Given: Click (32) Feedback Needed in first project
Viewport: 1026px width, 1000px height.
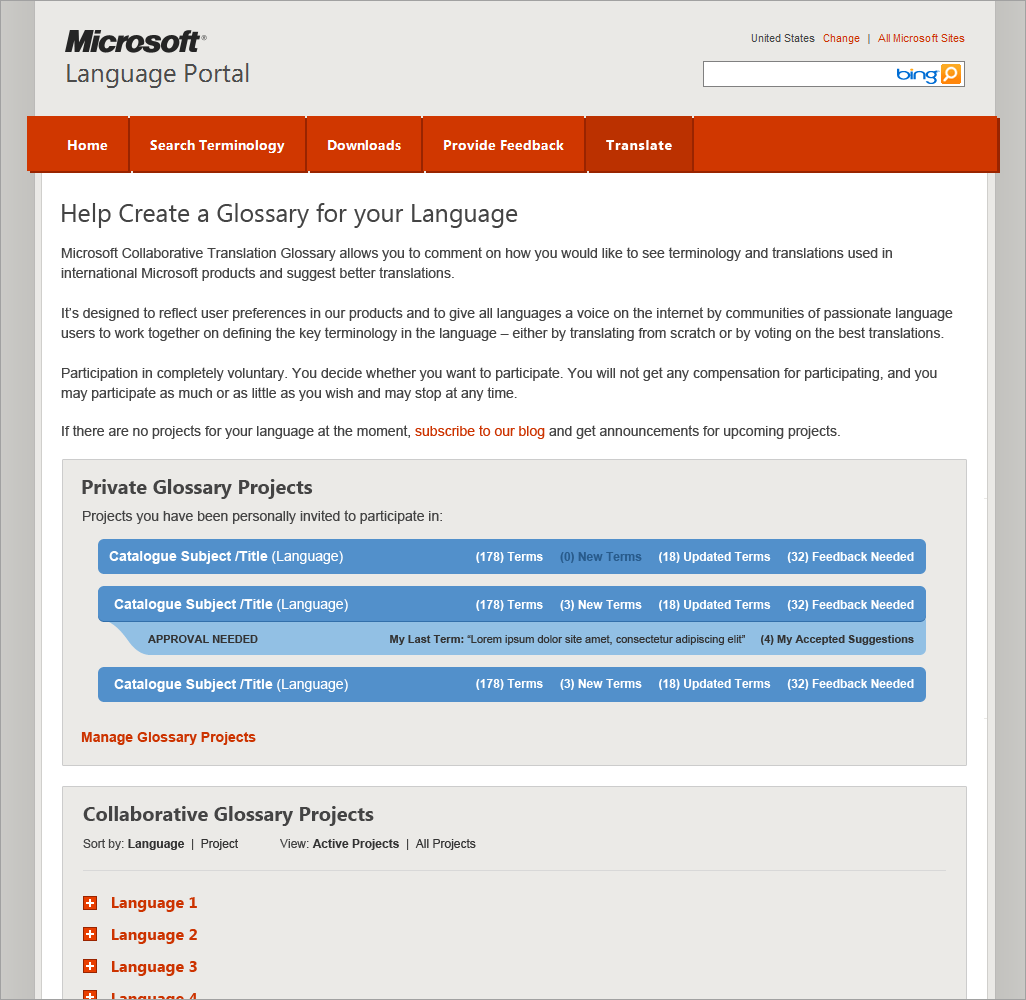Looking at the screenshot, I should click(x=851, y=557).
